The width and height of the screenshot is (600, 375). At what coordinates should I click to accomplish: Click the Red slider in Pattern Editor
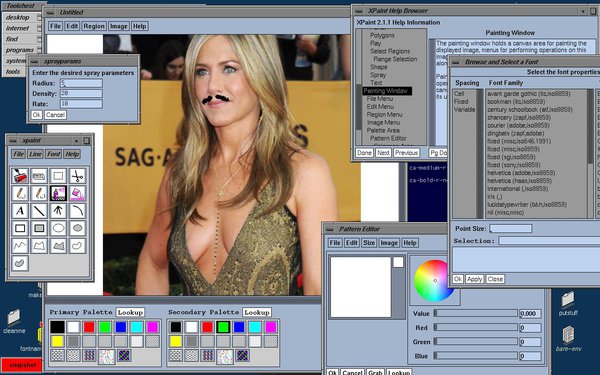[476, 328]
